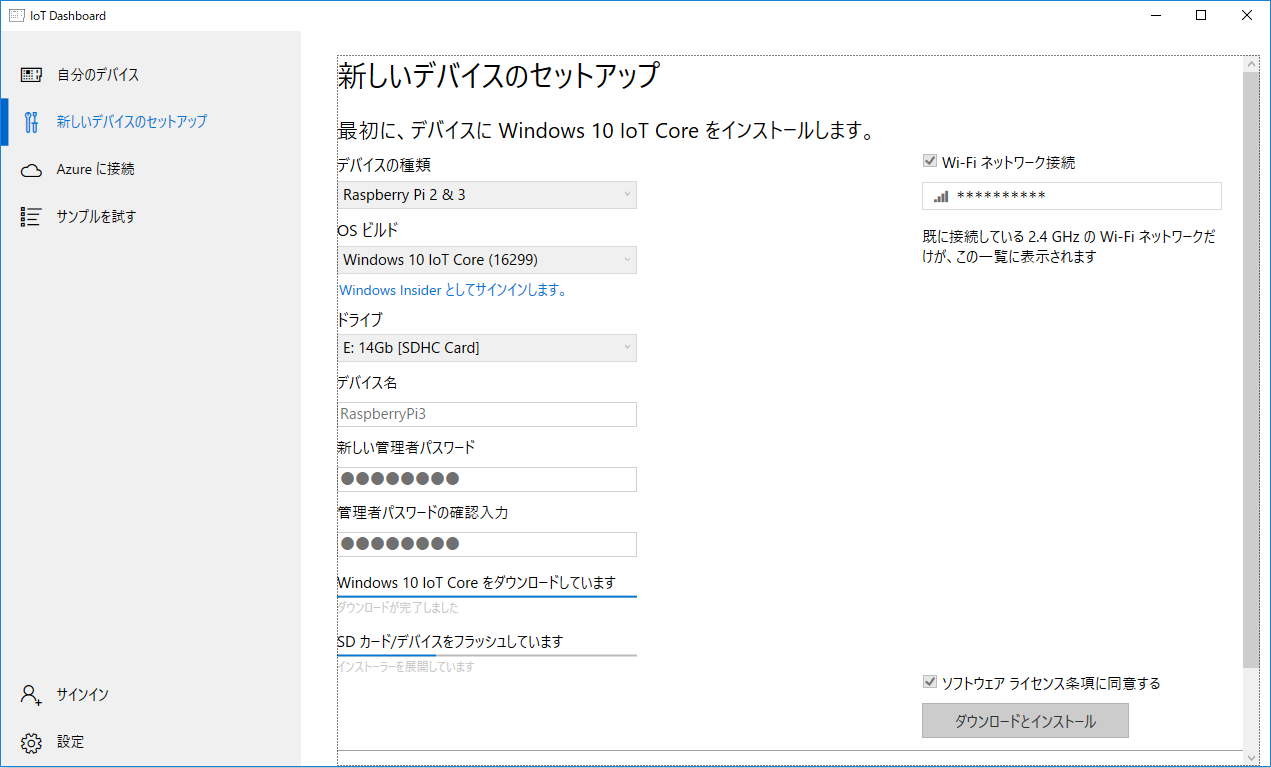Click the 管理者パスワードの確認入力 field

[x=487, y=544]
